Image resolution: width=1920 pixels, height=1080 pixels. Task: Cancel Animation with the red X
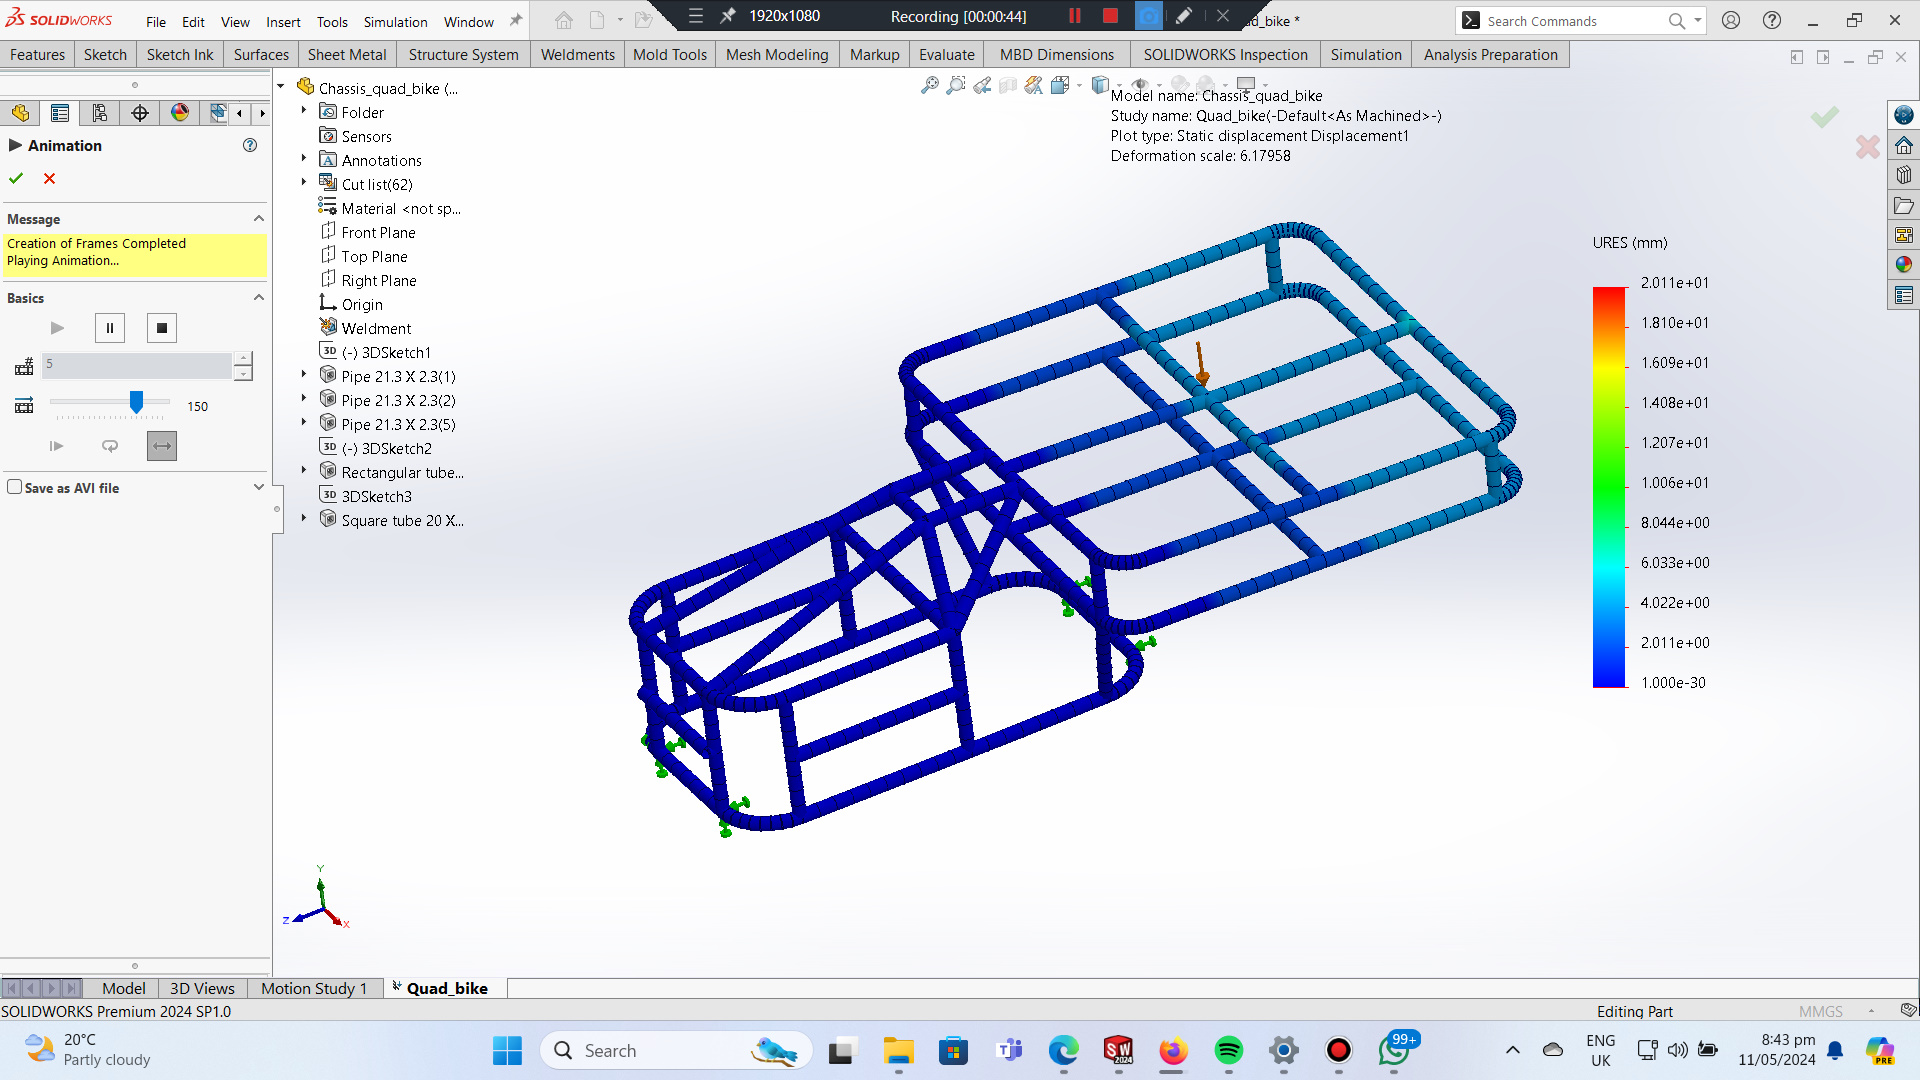pyautogui.click(x=49, y=178)
